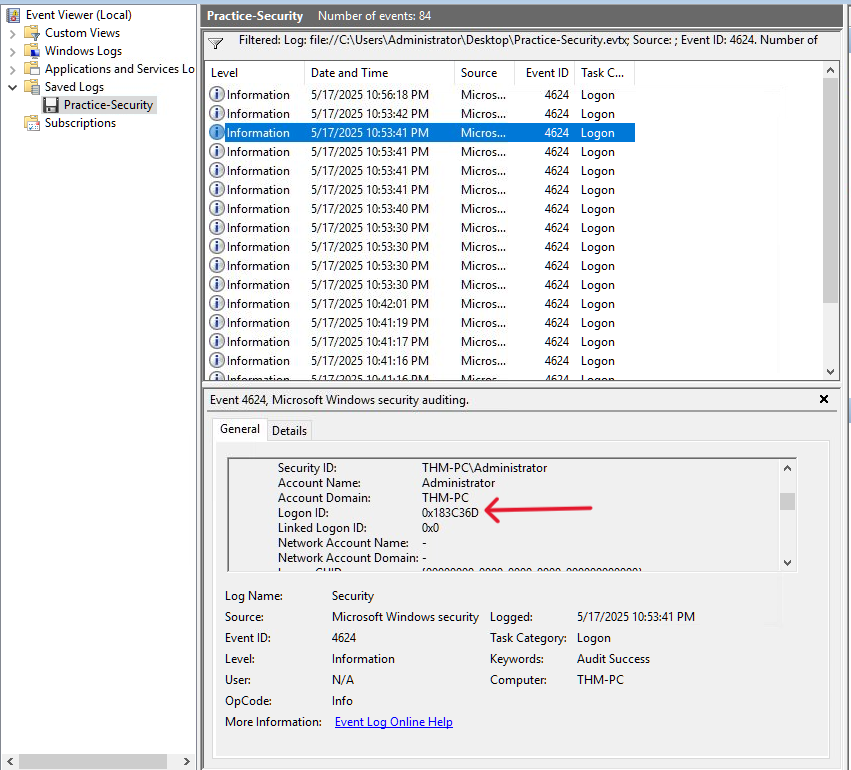Click the filter funnel icon

click(x=216, y=43)
